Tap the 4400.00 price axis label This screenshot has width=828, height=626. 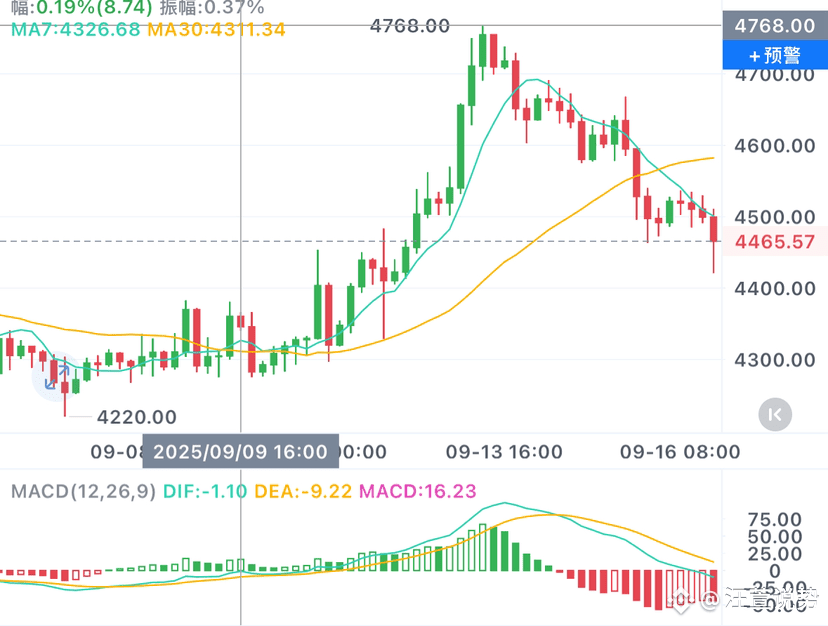[x=775, y=288]
